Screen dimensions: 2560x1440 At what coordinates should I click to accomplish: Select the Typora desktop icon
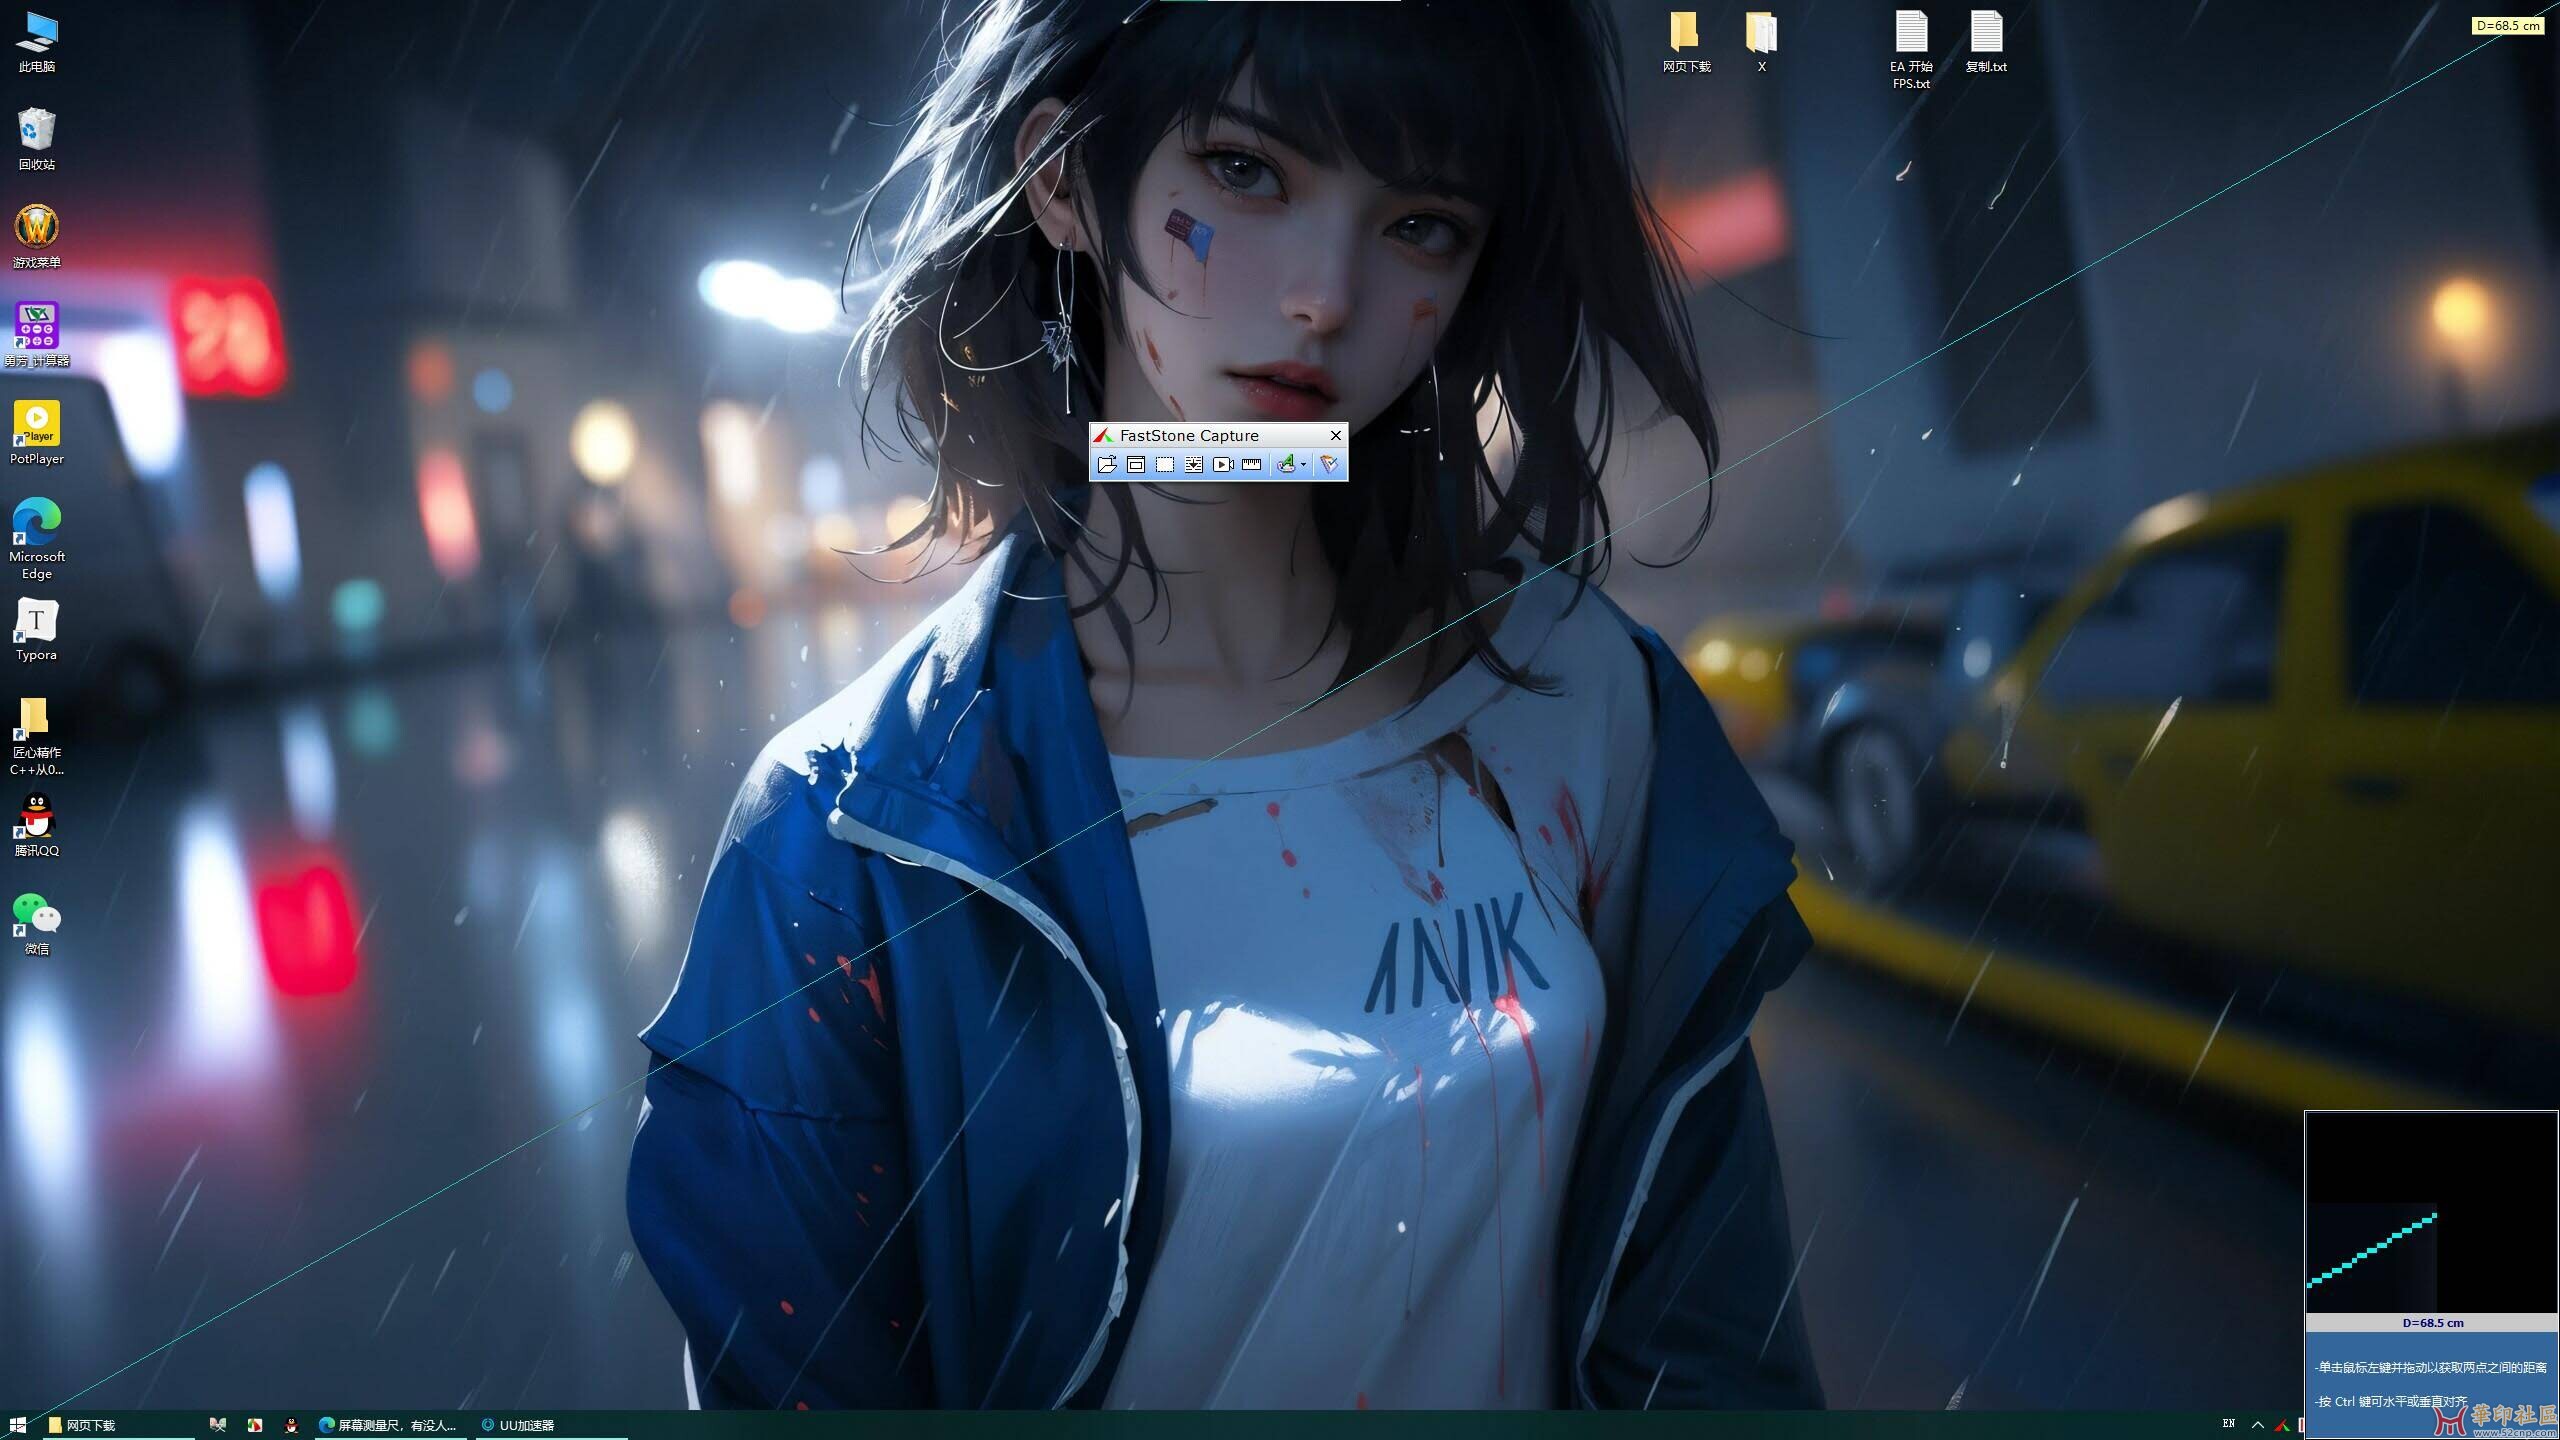point(37,622)
